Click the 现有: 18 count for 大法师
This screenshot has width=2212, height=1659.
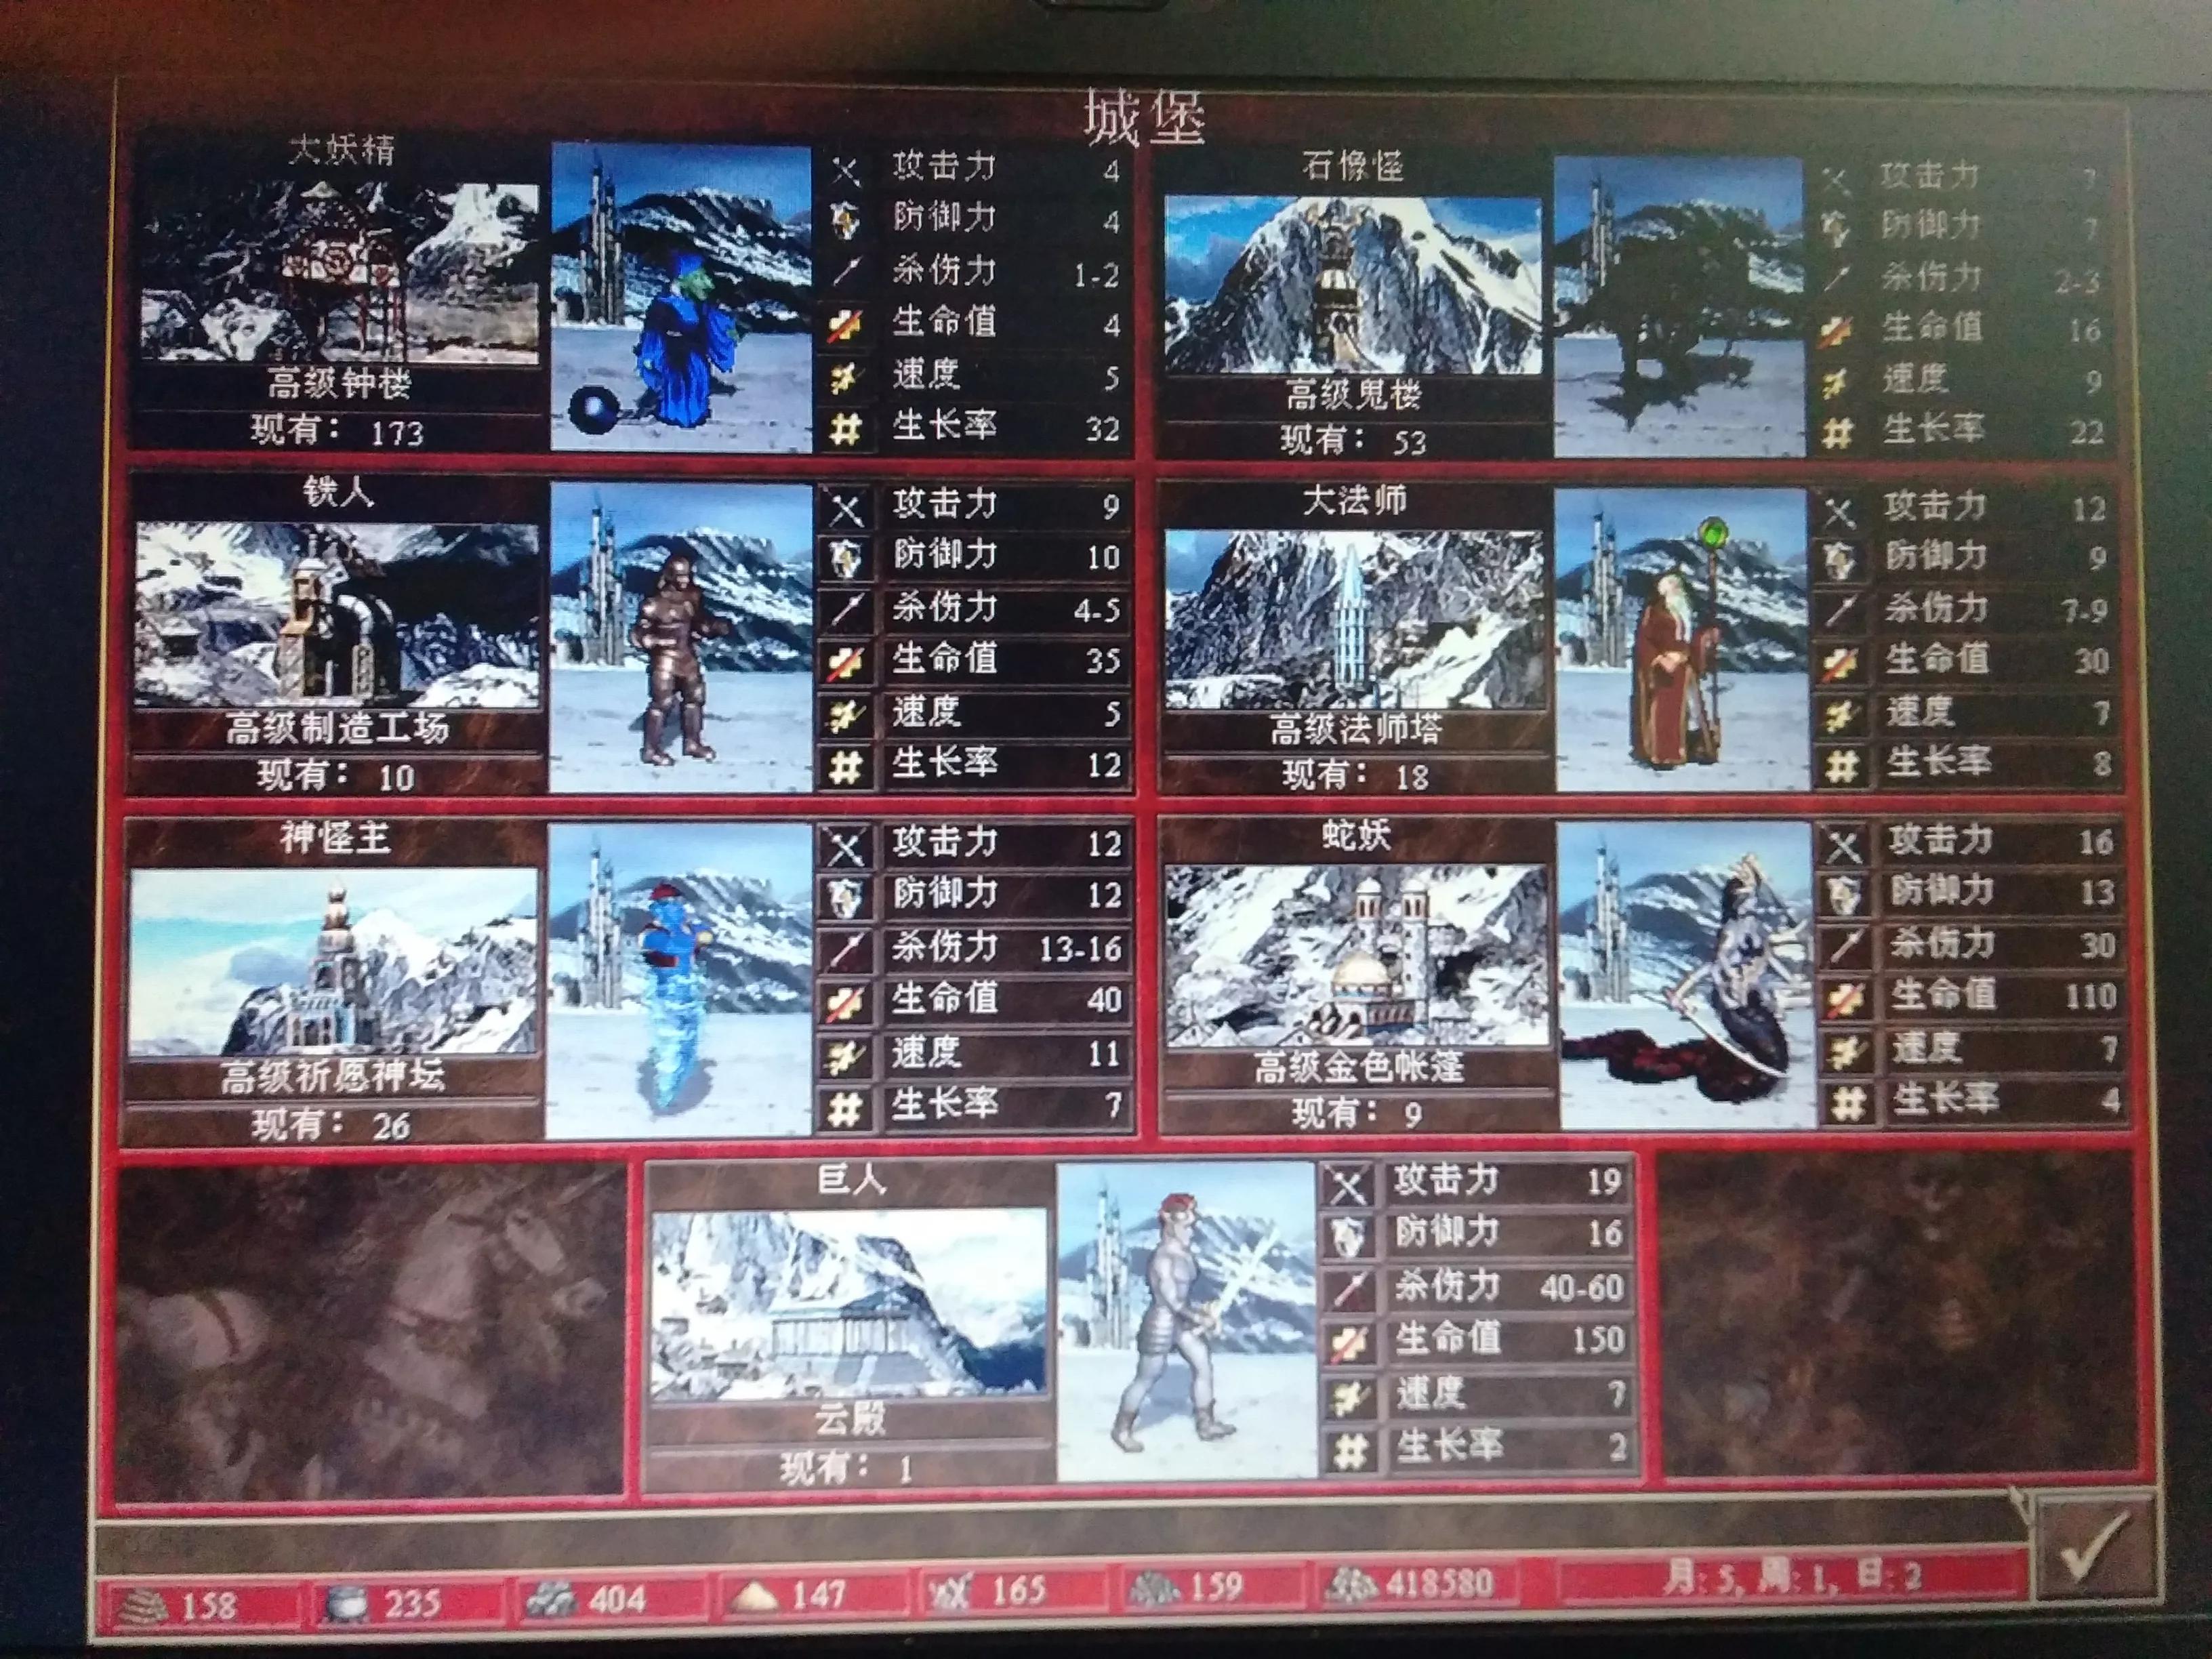point(1355,775)
